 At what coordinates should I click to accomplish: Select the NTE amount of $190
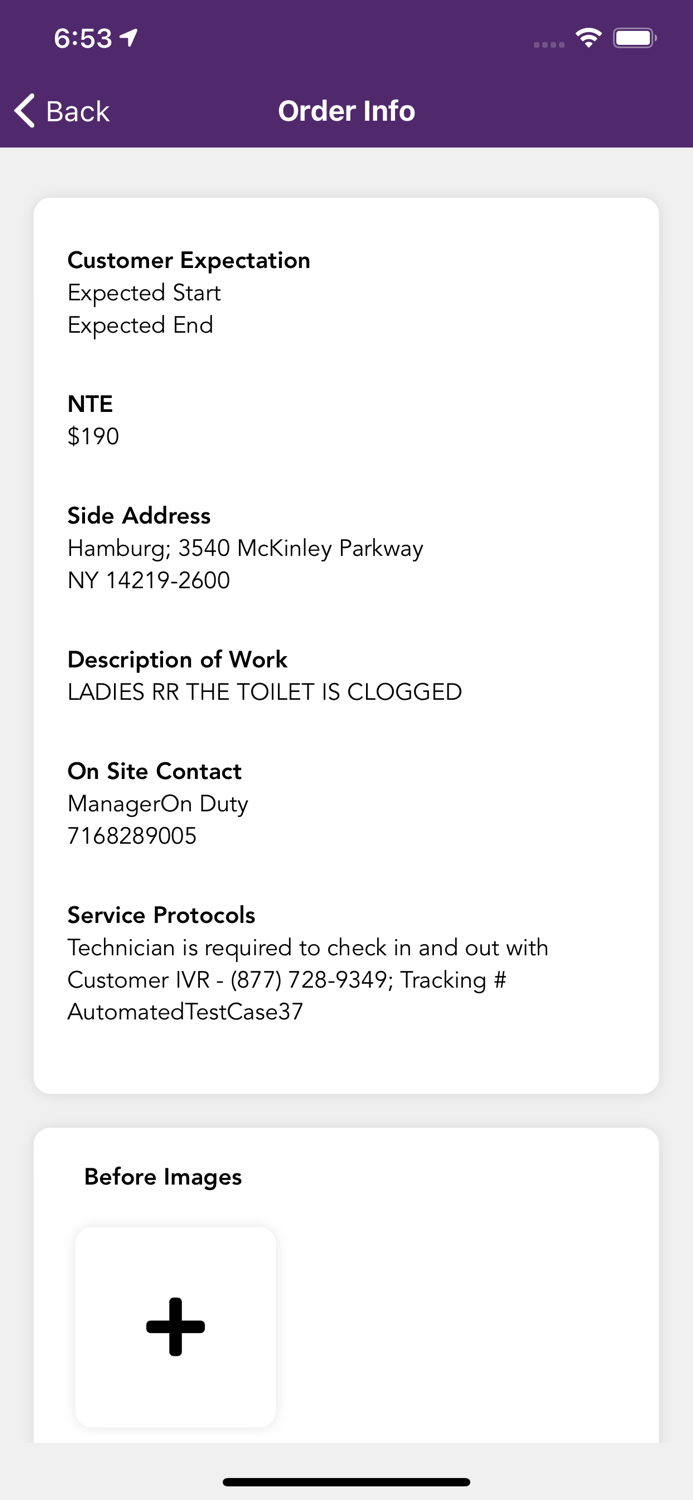[x=93, y=436]
